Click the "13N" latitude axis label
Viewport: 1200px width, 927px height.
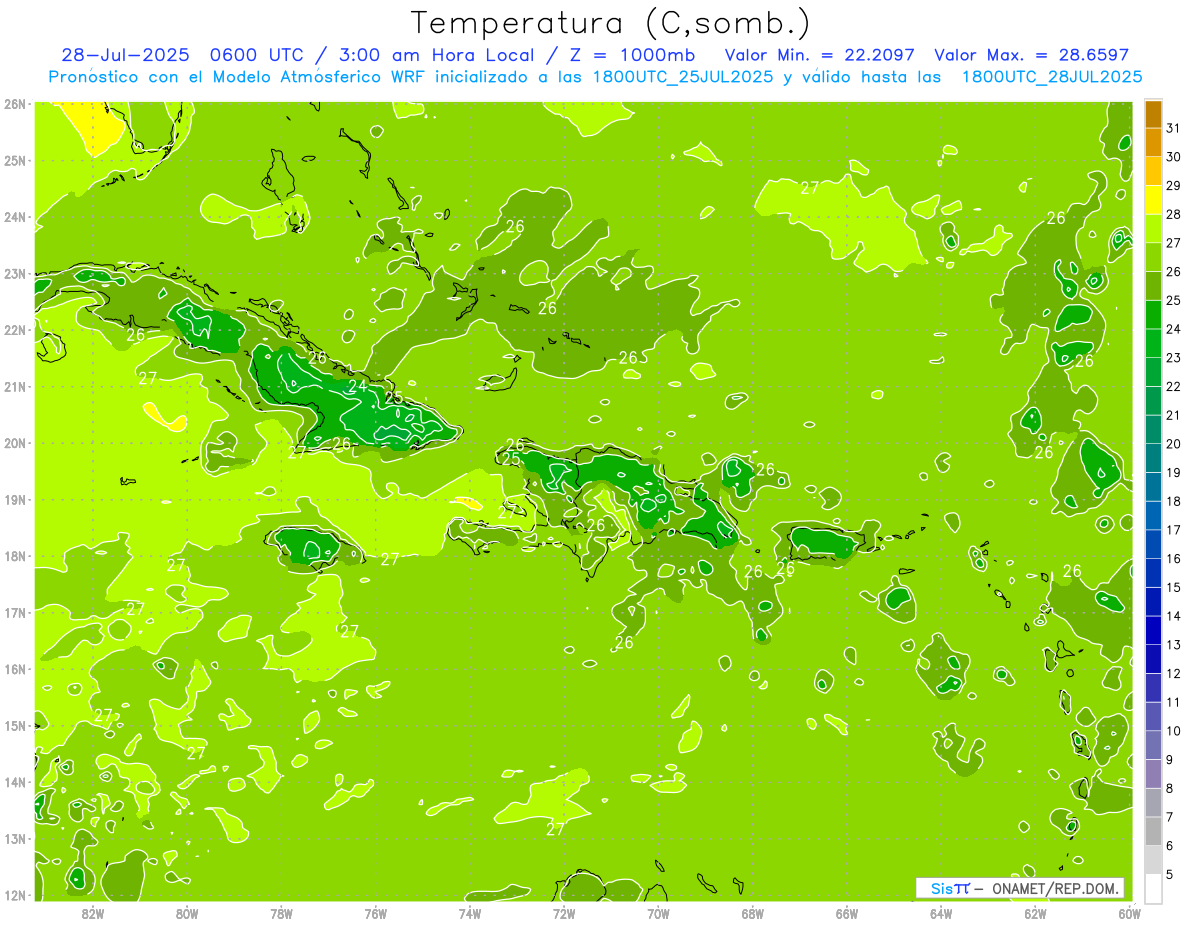click(14, 838)
